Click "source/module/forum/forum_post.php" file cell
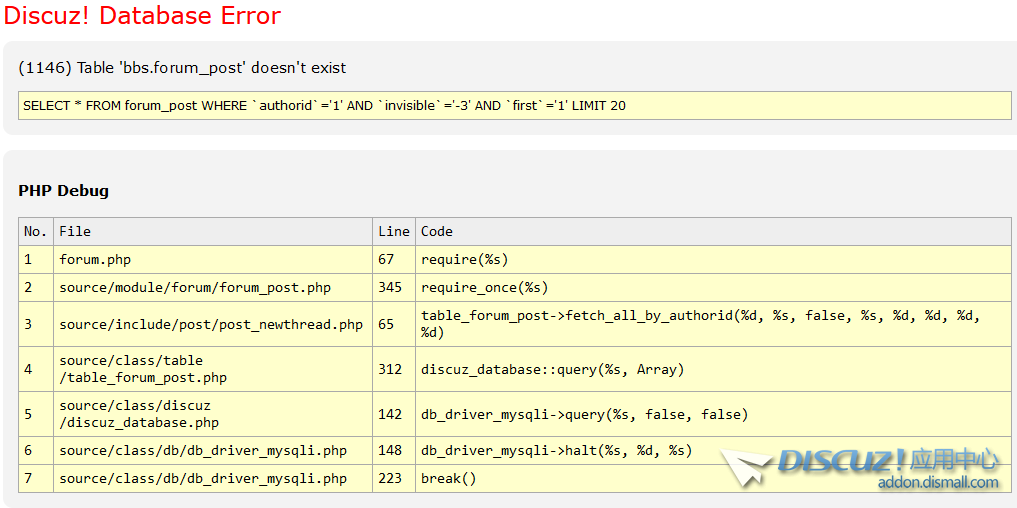1017x508 pixels. pos(213,287)
